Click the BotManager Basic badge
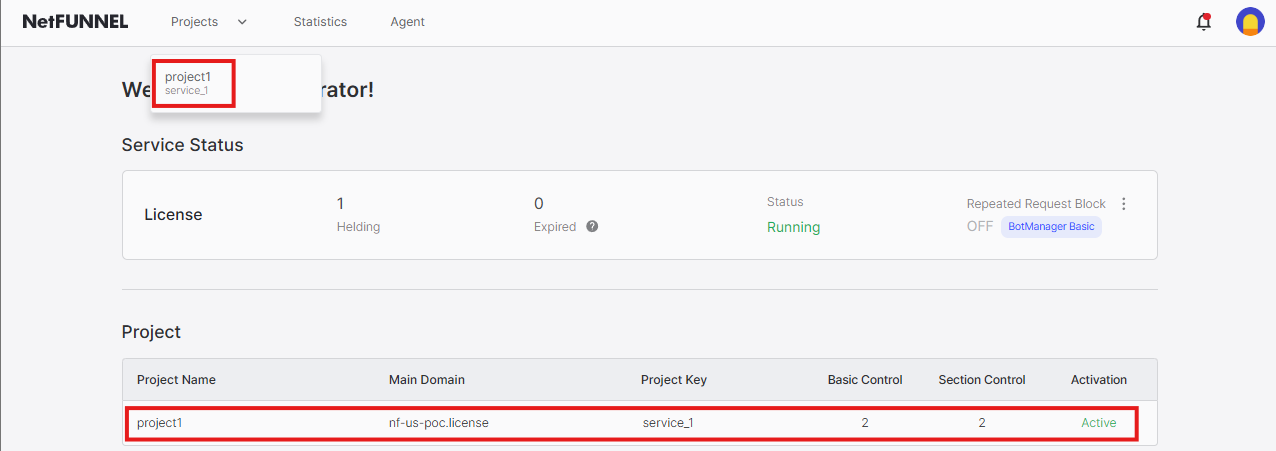The image size is (1276, 451). (1051, 227)
